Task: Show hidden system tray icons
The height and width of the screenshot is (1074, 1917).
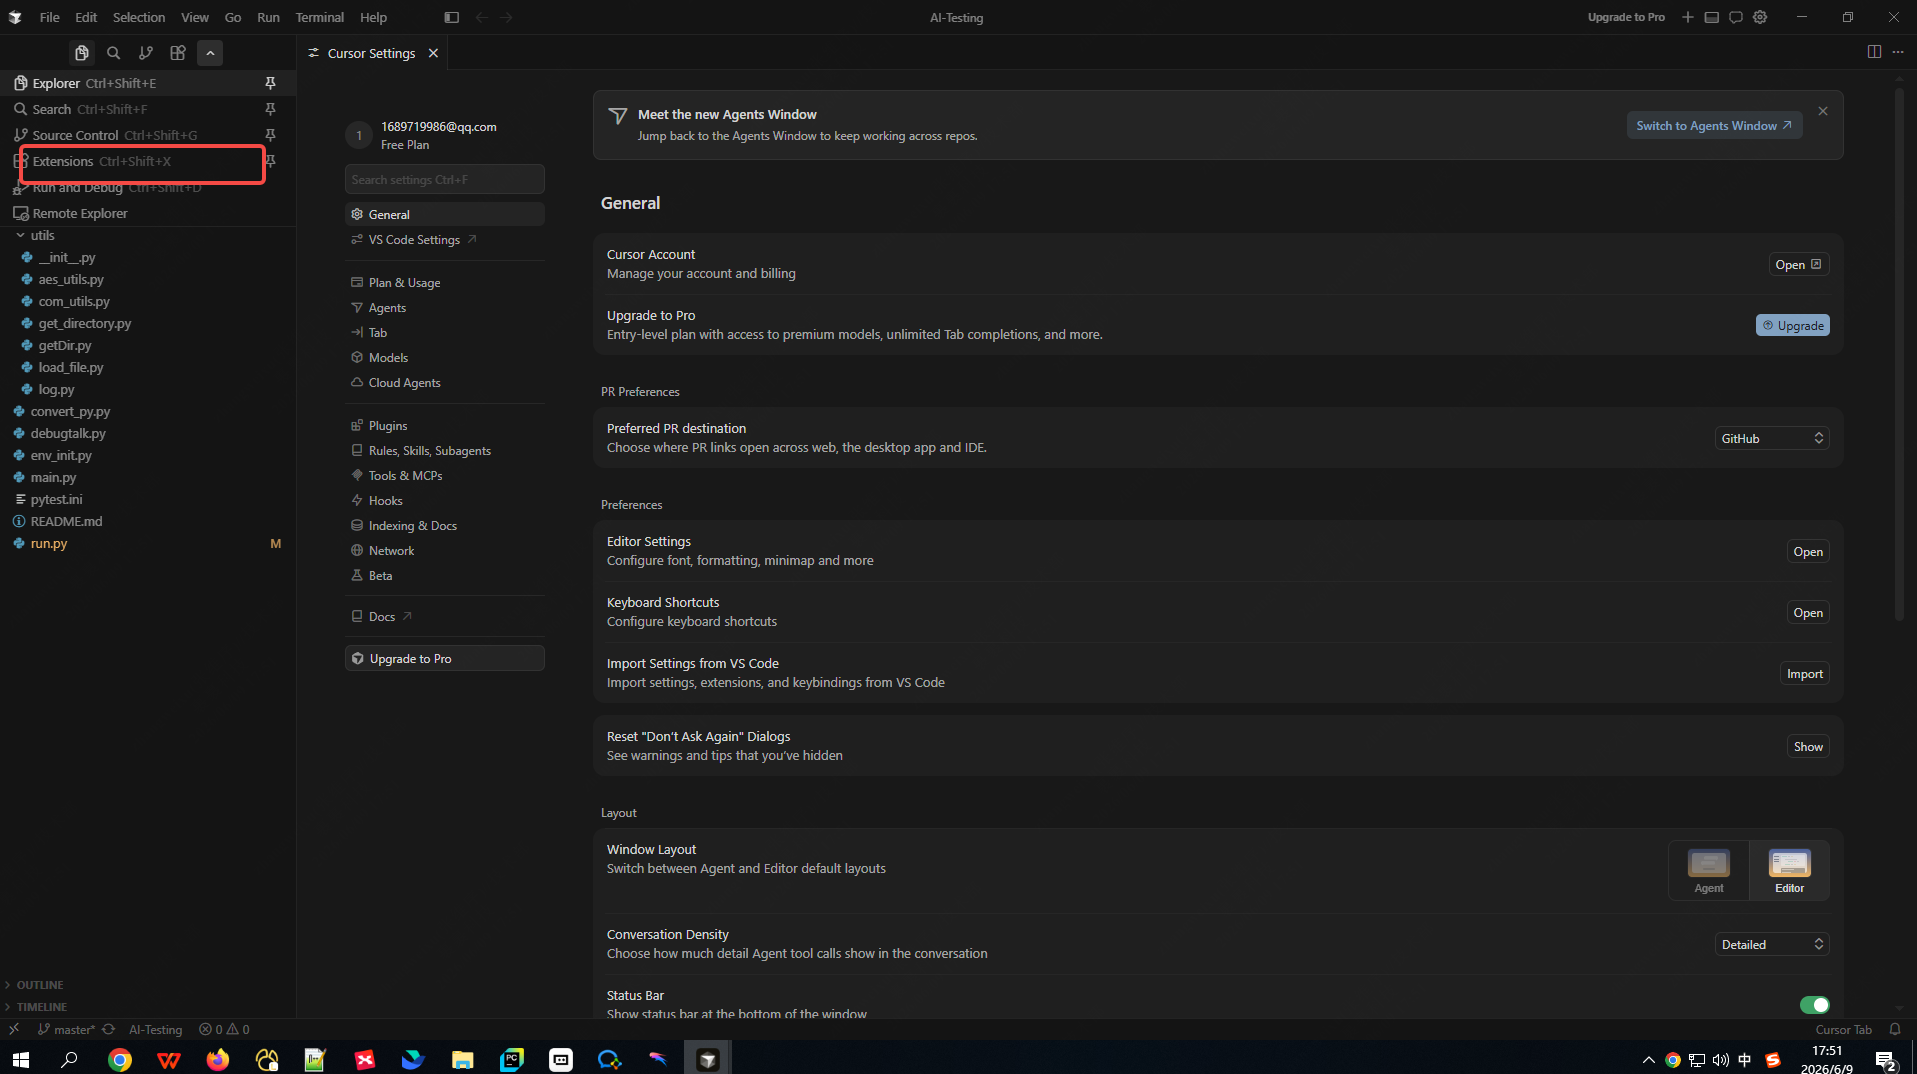Action: [x=1647, y=1060]
